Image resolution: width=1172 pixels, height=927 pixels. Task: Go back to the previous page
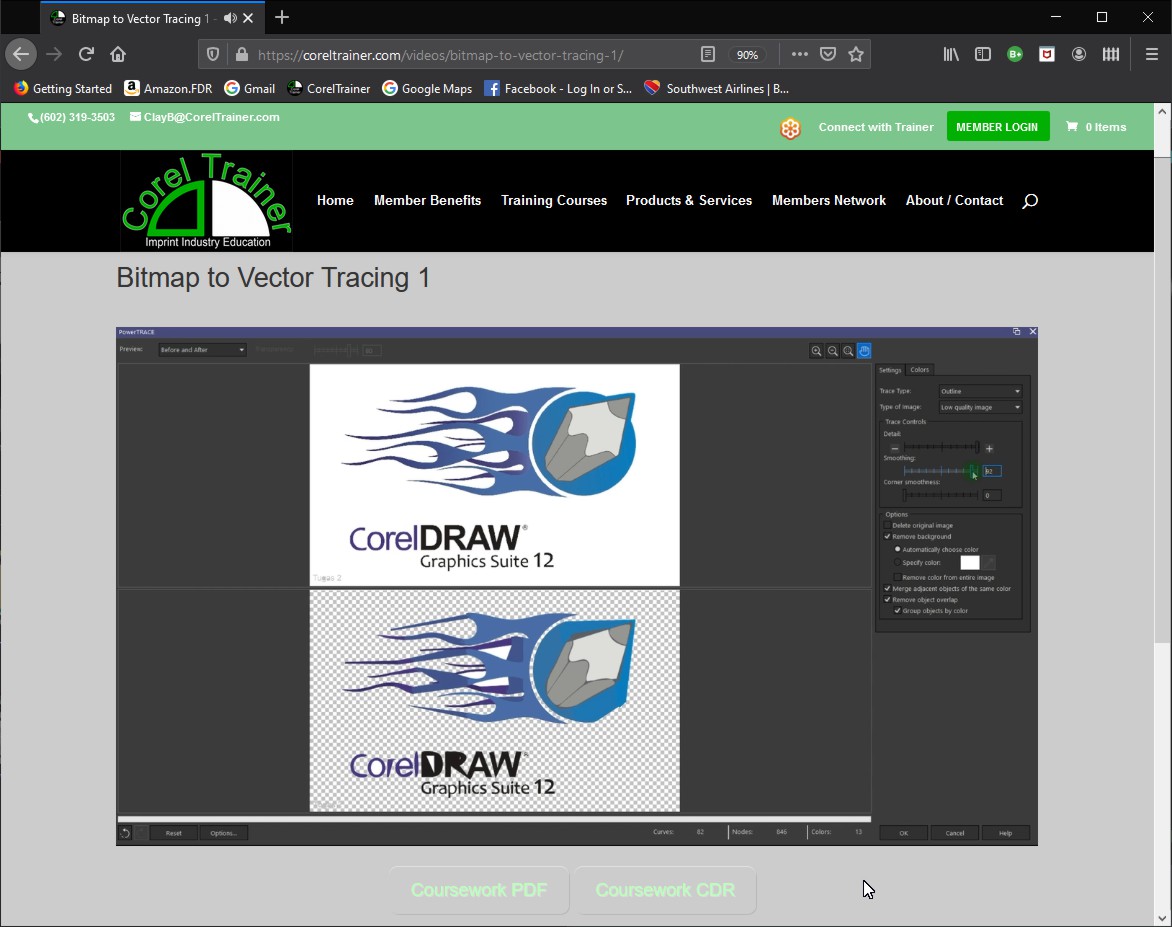(21, 54)
